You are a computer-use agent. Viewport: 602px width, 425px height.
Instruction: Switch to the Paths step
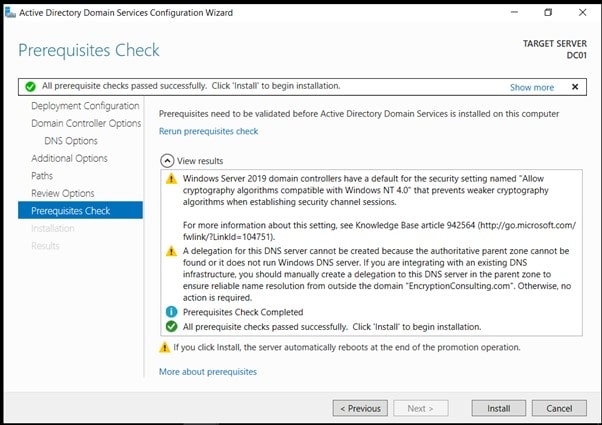pyautogui.click(x=43, y=176)
